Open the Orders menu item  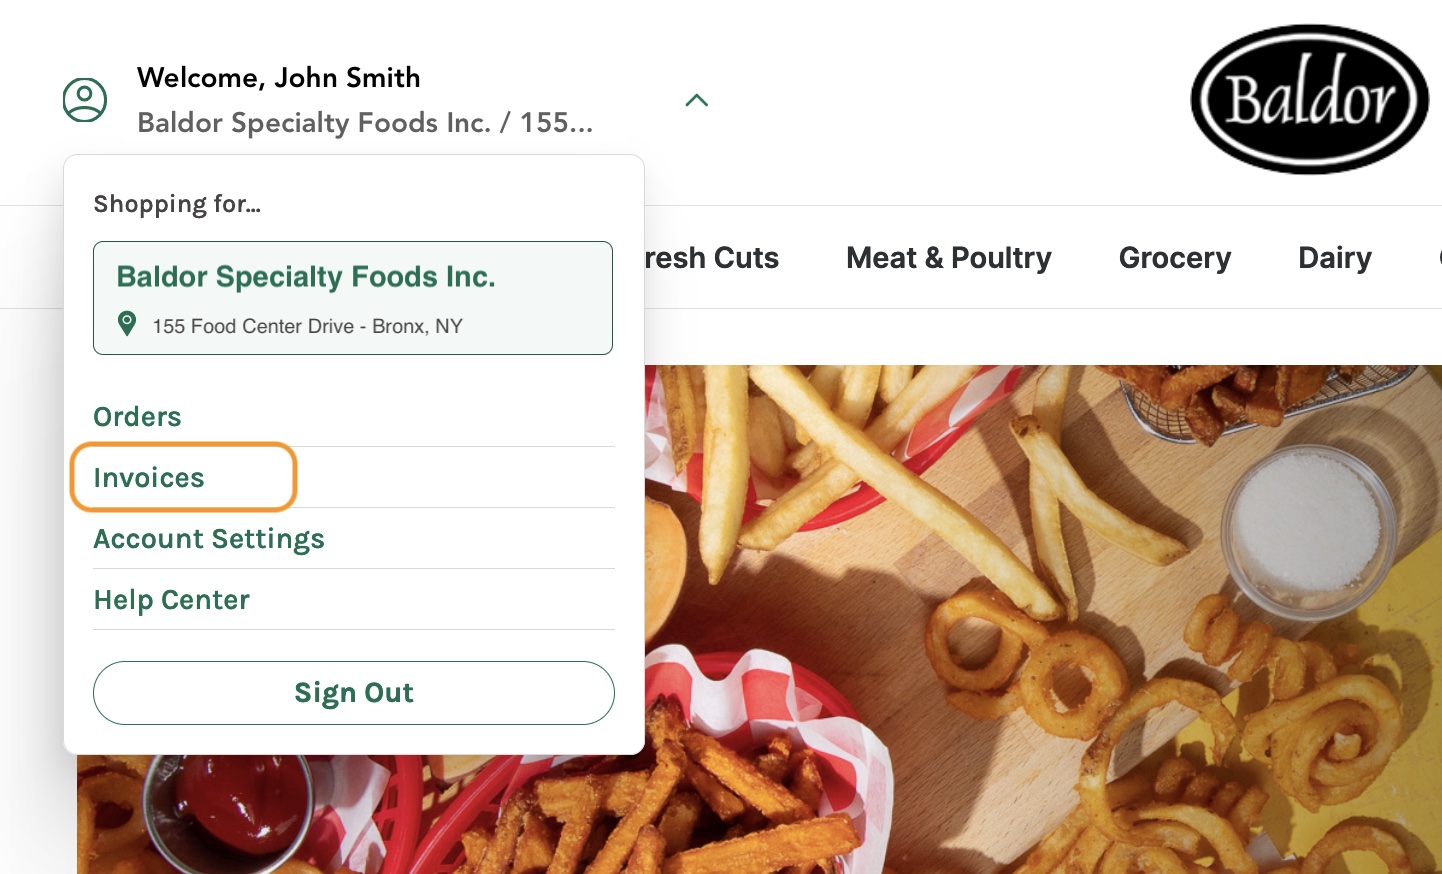pos(137,417)
